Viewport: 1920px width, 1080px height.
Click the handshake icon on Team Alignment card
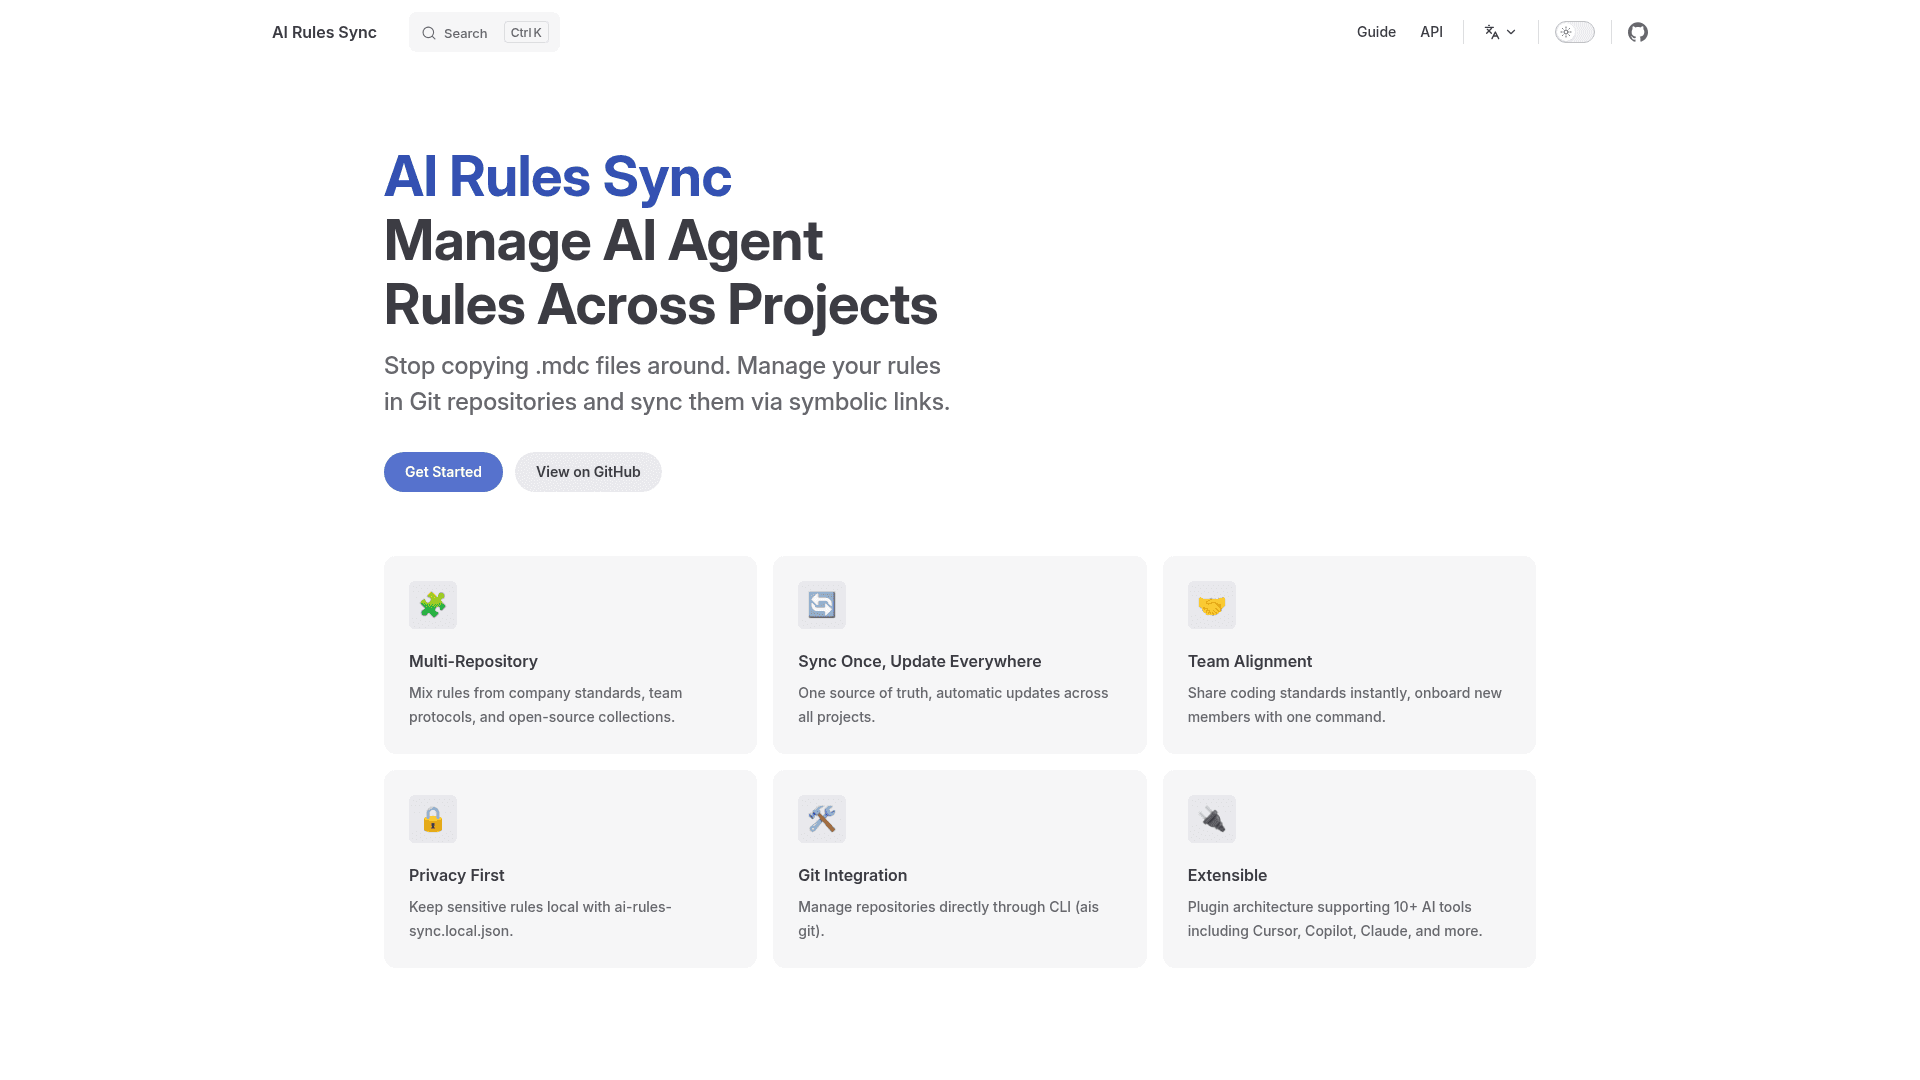pos(1211,604)
